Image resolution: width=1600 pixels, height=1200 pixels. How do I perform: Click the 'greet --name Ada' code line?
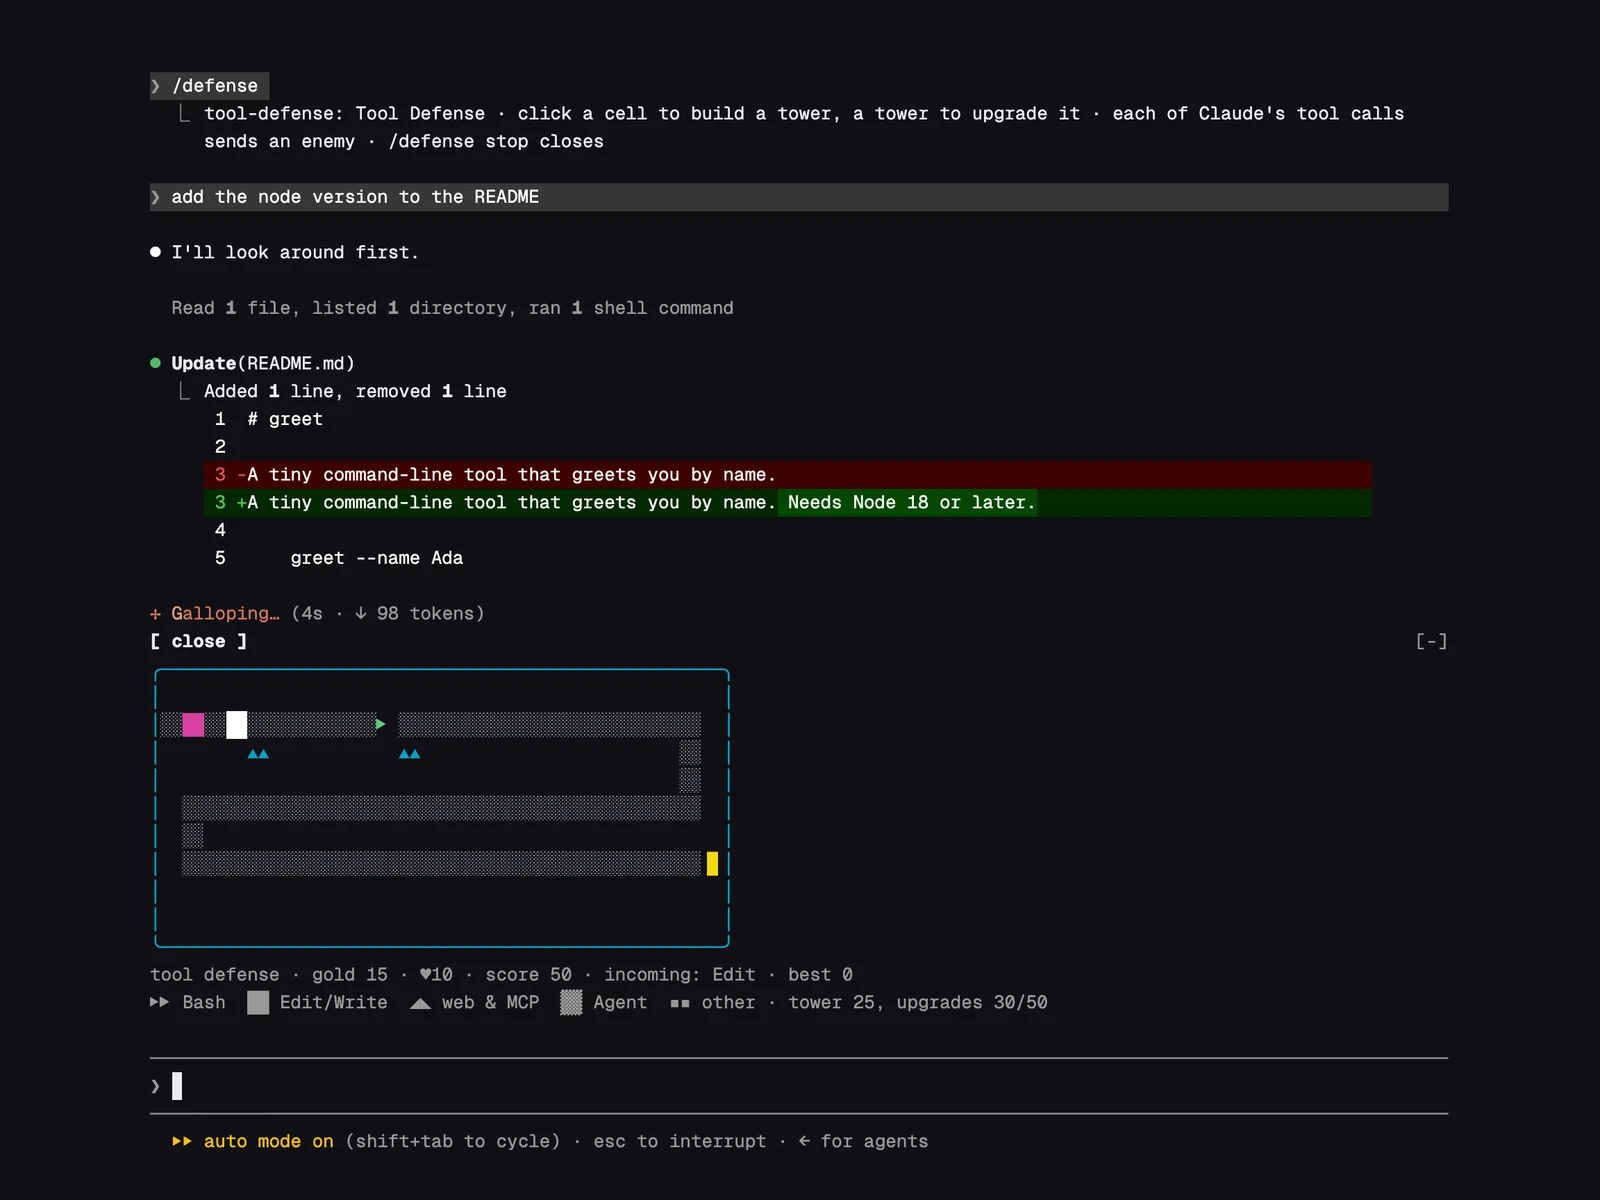[377, 558]
